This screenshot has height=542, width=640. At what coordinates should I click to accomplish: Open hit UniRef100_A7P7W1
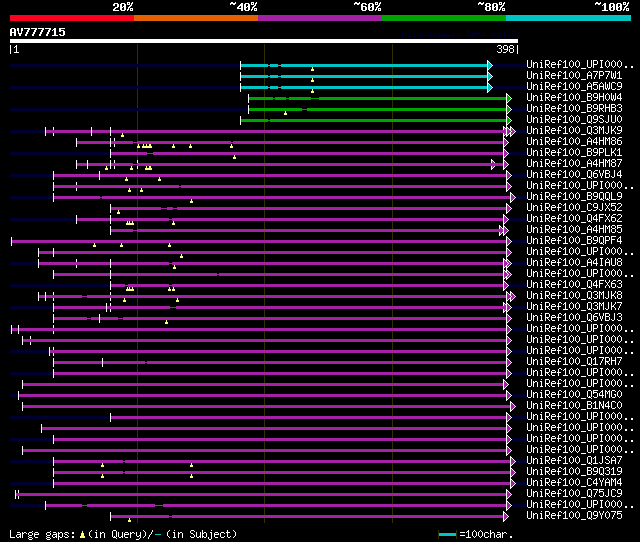[574, 76]
